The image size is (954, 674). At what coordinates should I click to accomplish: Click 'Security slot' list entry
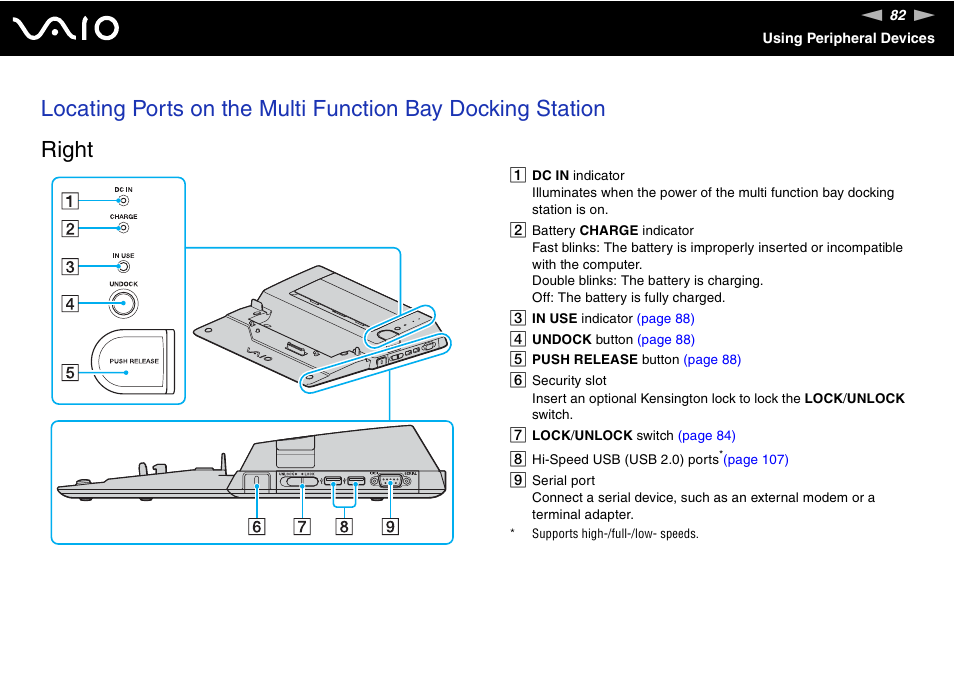click(569, 381)
